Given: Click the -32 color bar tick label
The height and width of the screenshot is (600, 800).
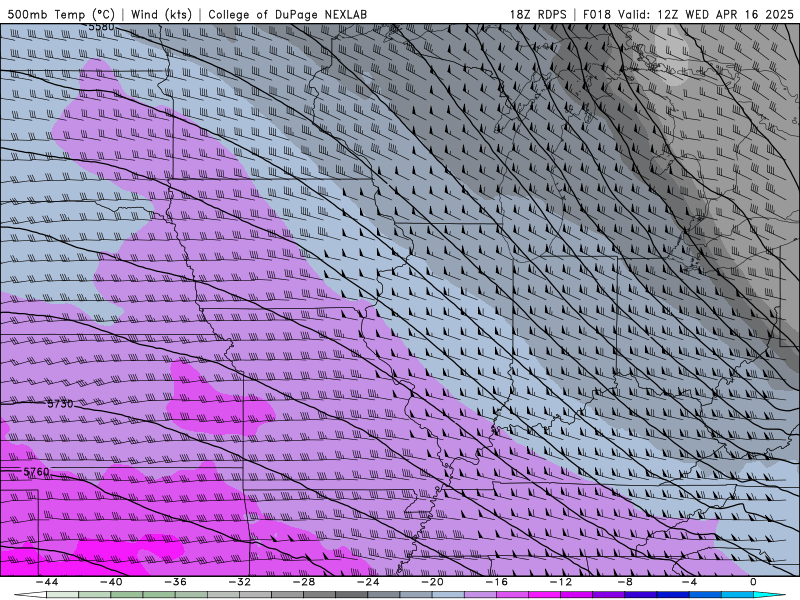Looking at the screenshot, I should 239,582.
